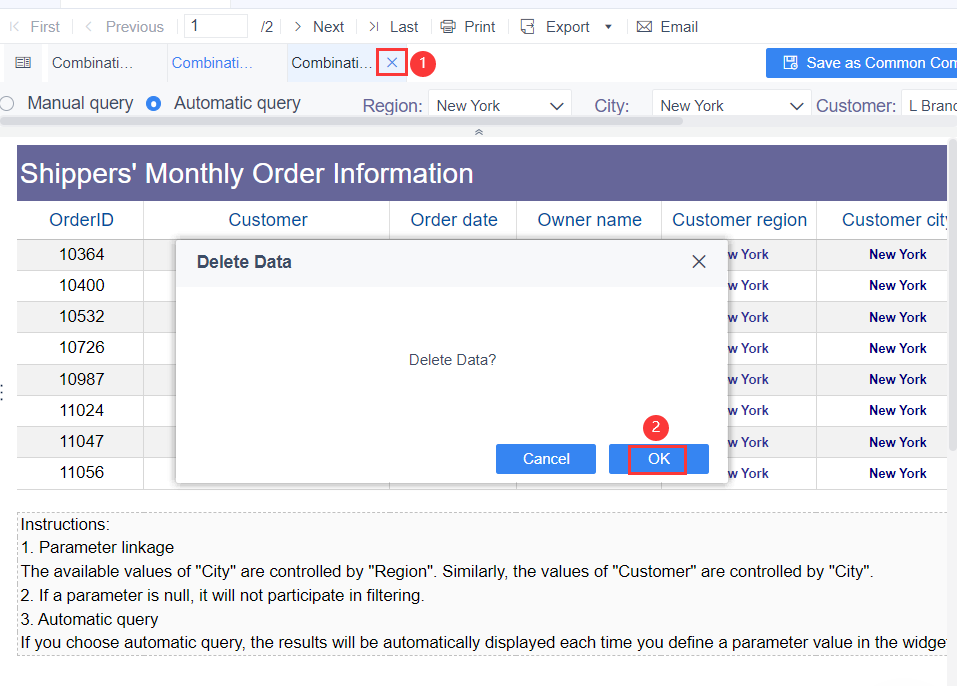The height and width of the screenshot is (686, 957).
Task: Open the City dropdown
Action: coord(731,105)
